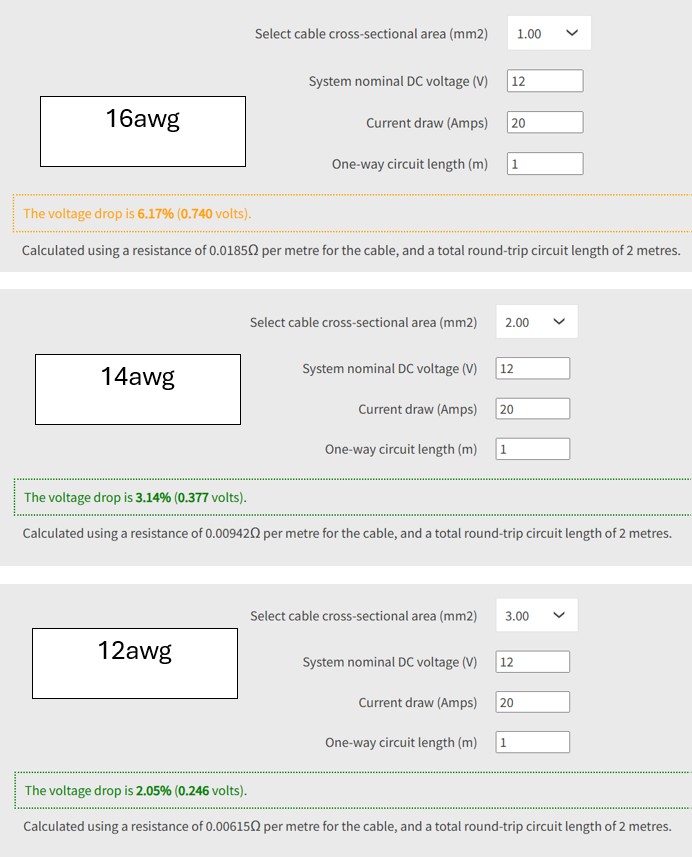Expand the 2.00 cross-sectional area dropdown
Viewport: 692px width, 857px height.
(x=536, y=322)
